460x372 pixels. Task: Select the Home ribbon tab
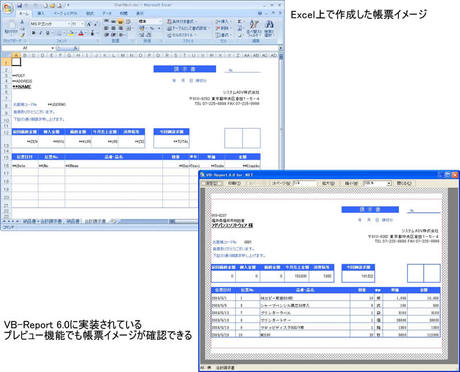(x=24, y=13)
